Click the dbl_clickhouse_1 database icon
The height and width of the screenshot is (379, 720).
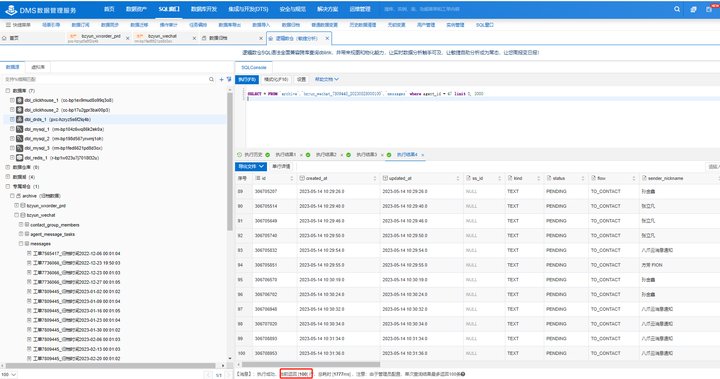point(20,100)
